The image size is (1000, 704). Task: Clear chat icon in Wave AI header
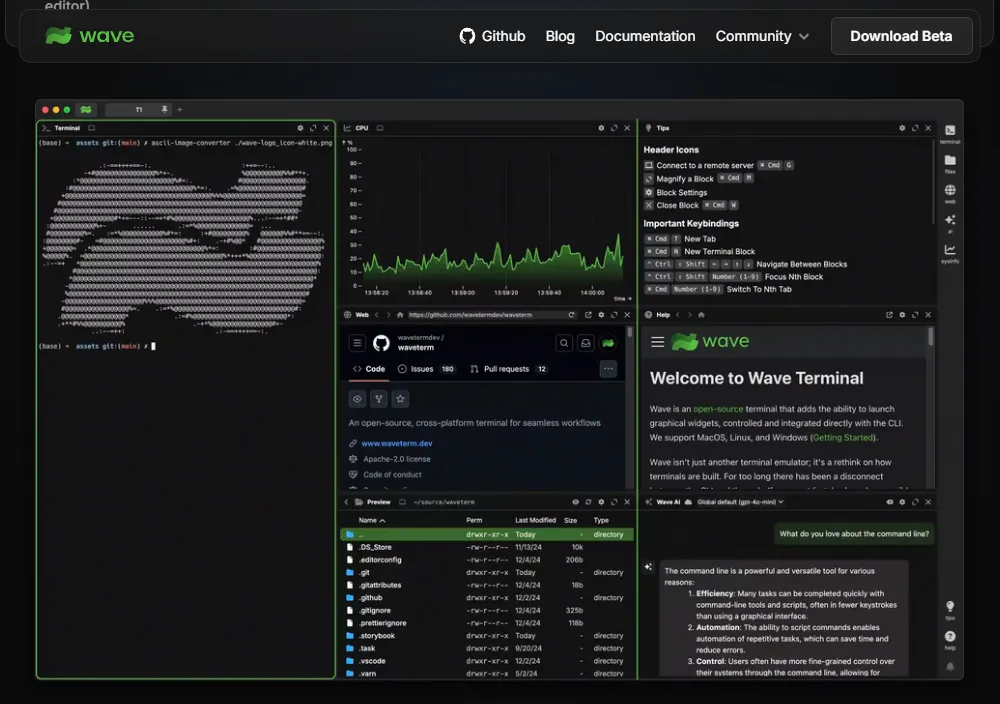(x=889, y=502)
